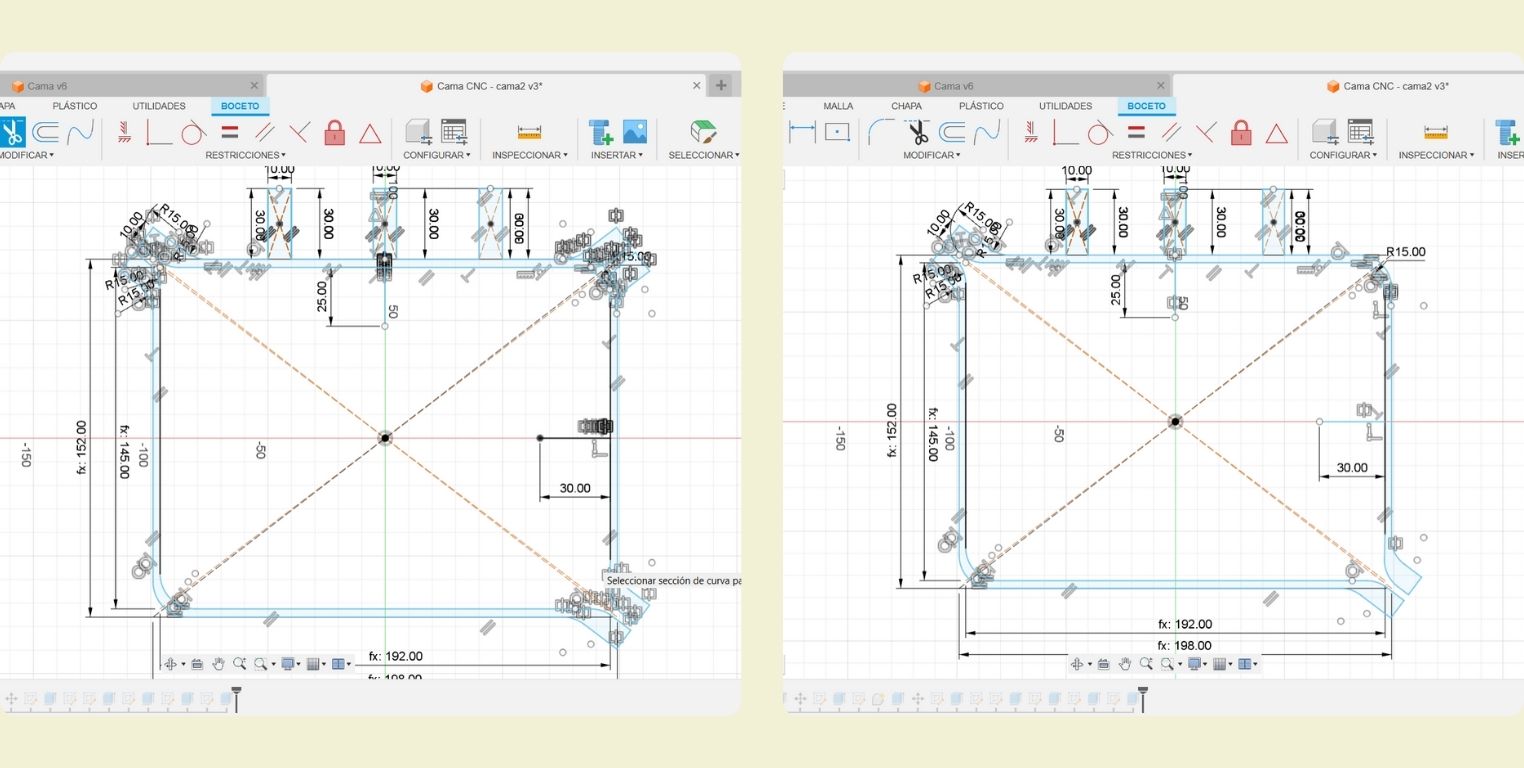Open PLÁSTICO ribbon tab in left screenshot

click(75, 106)
